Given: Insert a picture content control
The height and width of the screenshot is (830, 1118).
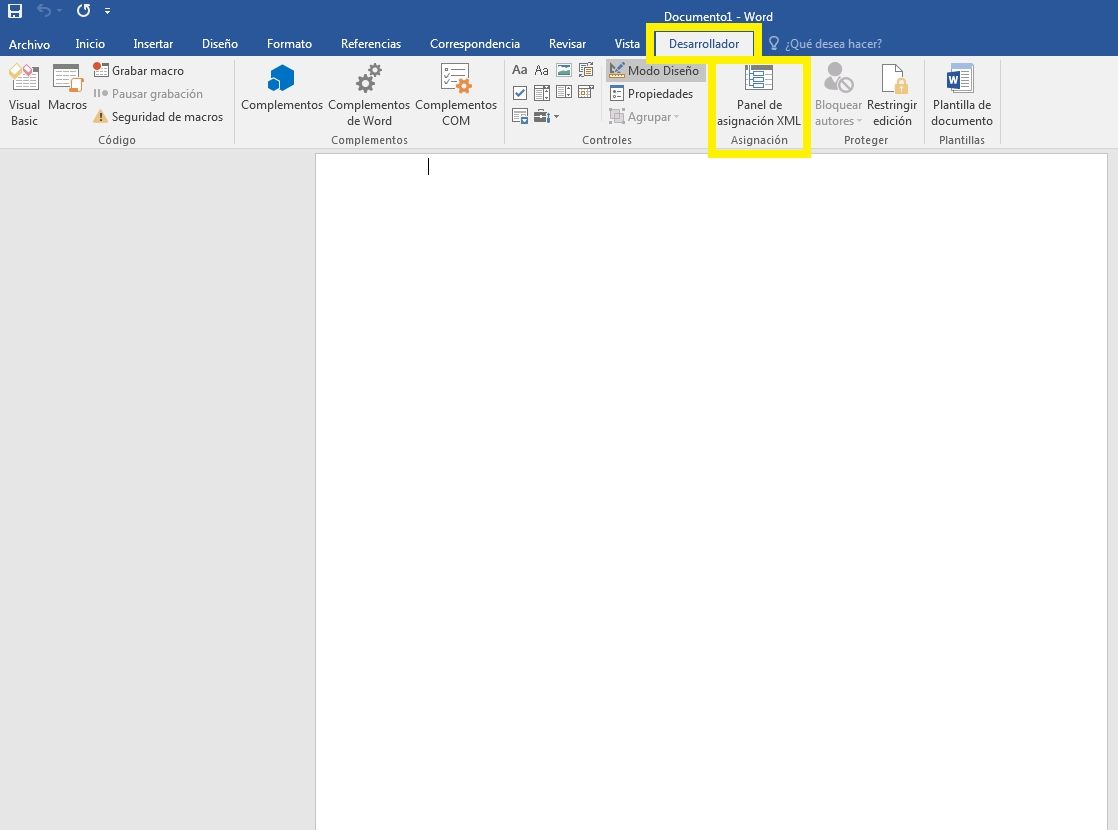Looking at the screenshot, I should tap(563, 70).
